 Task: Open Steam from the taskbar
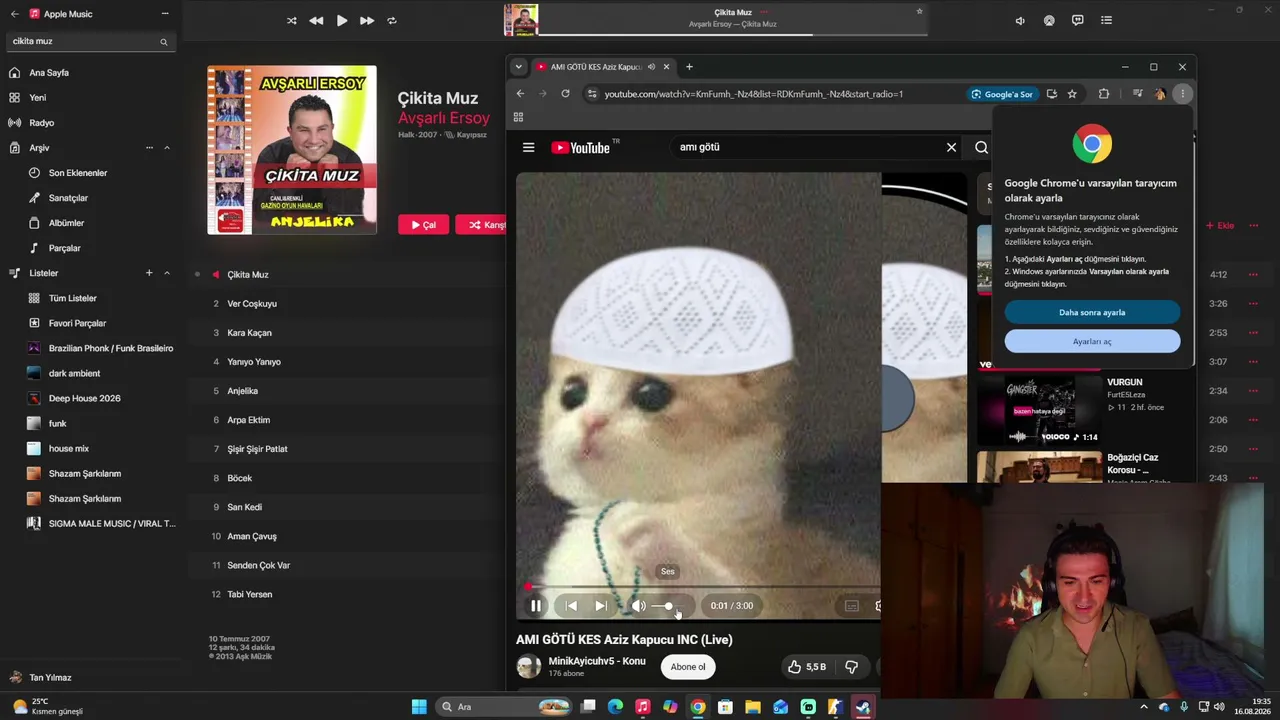(862, 707)
